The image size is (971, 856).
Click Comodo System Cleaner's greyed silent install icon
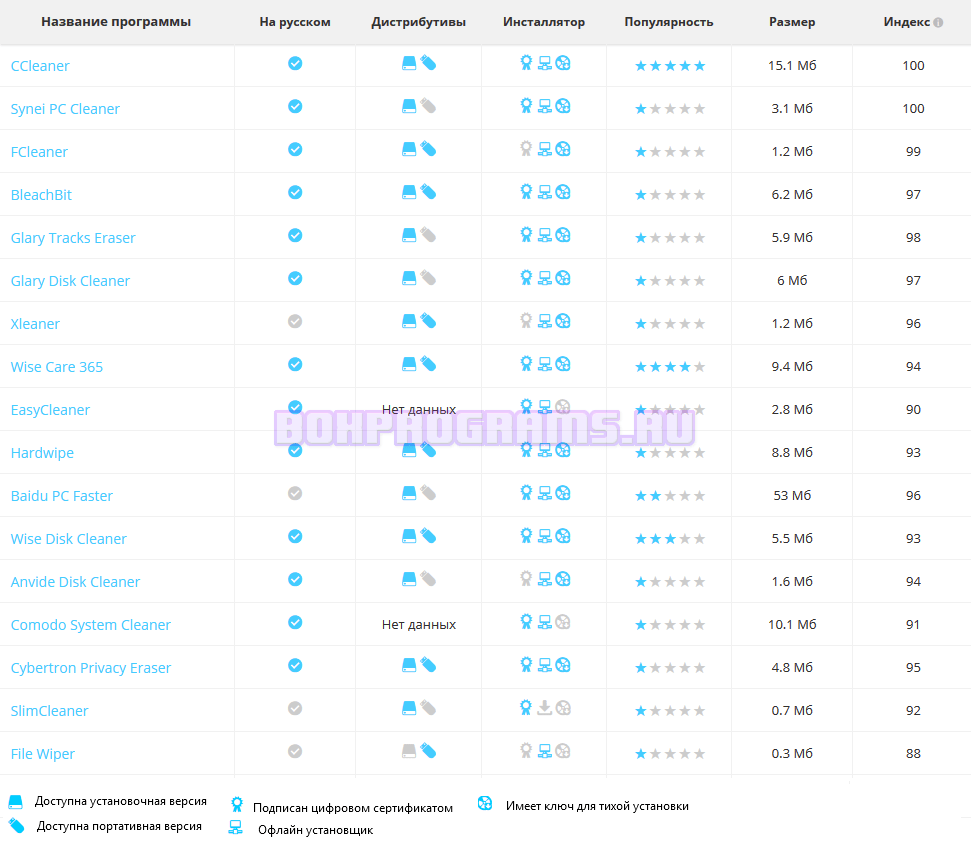tap(563, 621)
